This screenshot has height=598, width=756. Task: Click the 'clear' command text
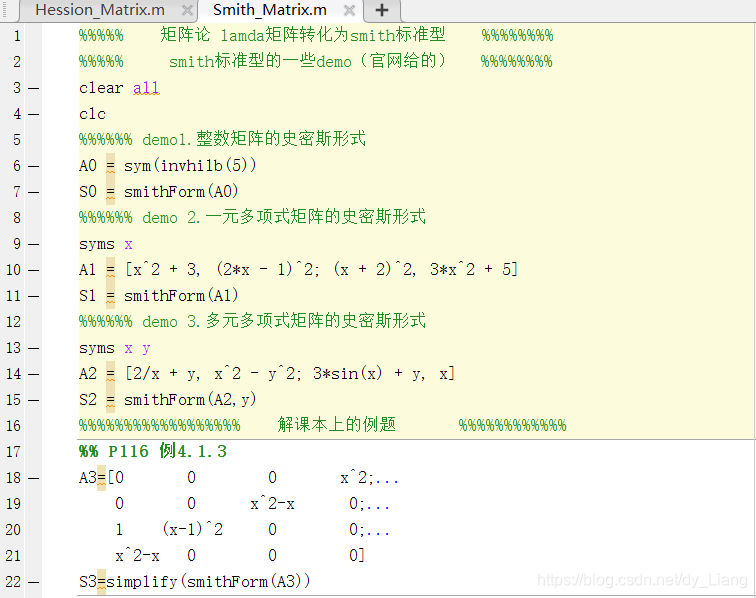coord(101,88)
